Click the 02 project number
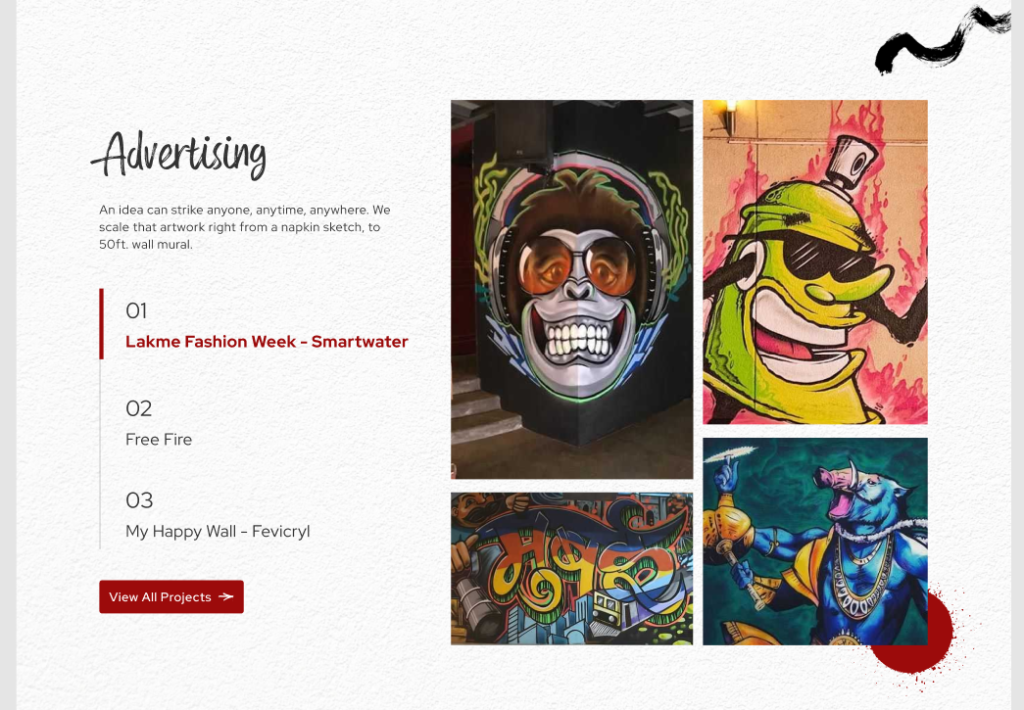The image size is (1024, 710). pos(138,409)
